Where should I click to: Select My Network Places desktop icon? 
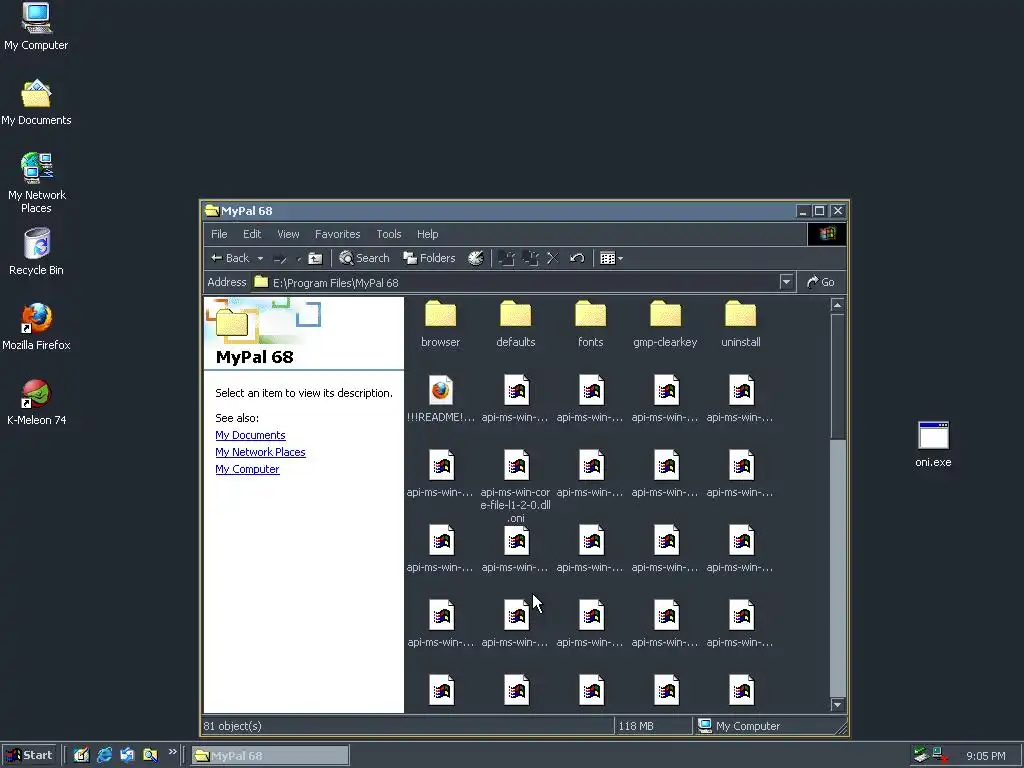[36, 183]
